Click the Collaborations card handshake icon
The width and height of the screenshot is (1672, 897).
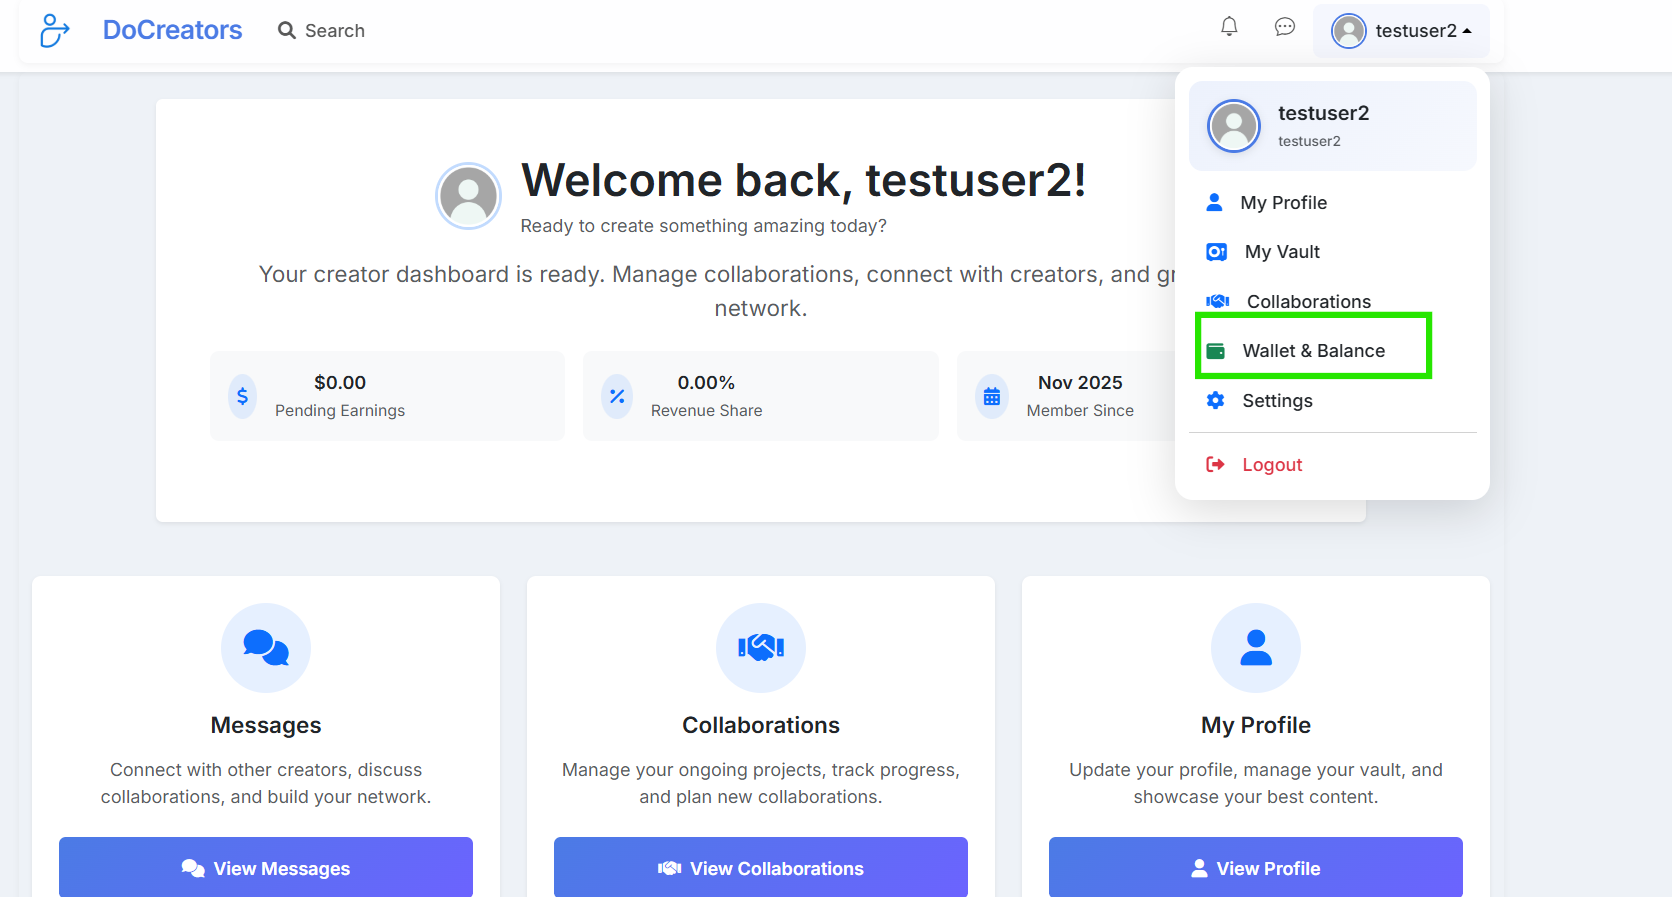coord(761,648)
